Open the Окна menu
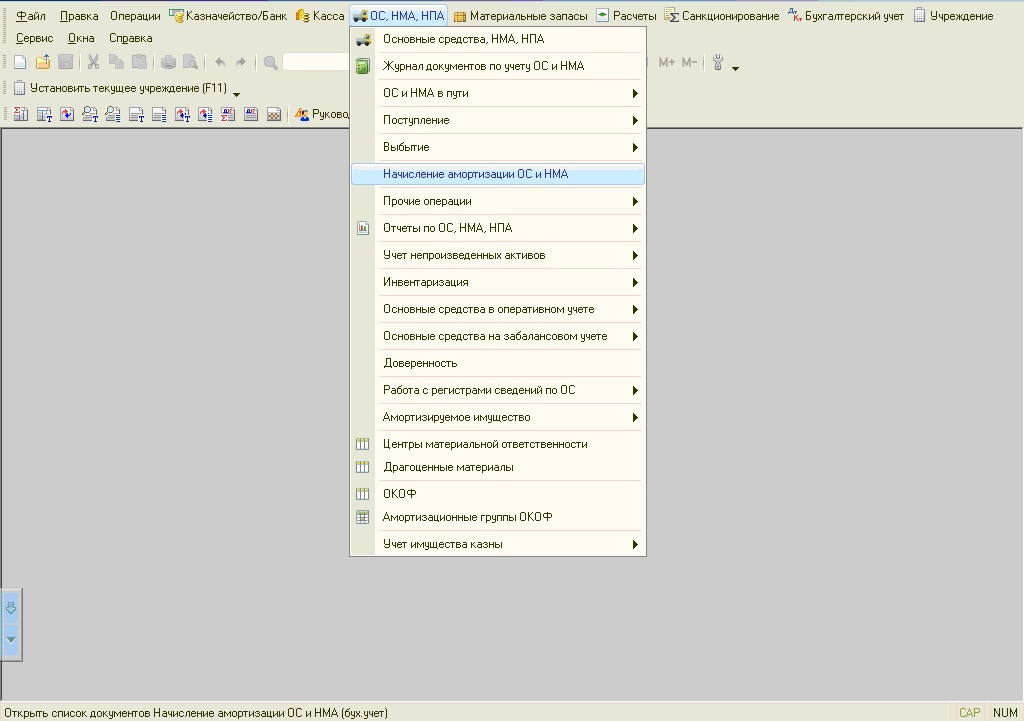This screenshot has height=721, width=1024. point(81,38)
